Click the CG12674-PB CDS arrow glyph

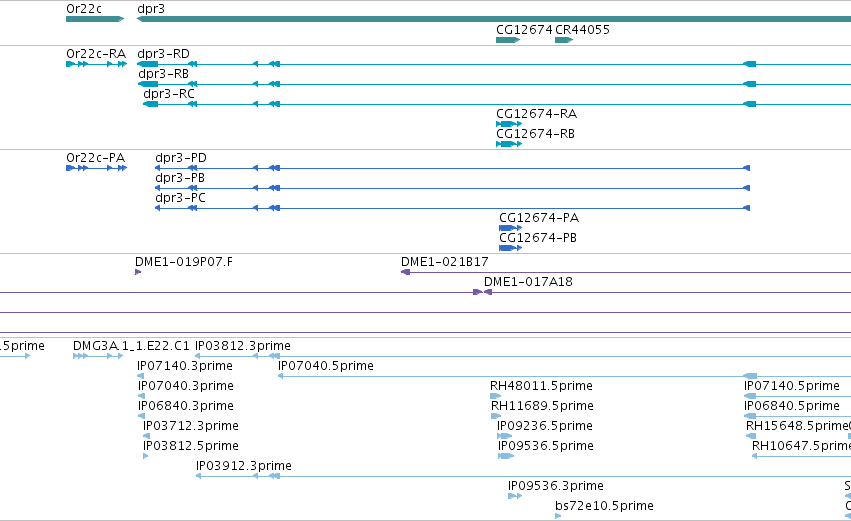[x=511, y=249]
